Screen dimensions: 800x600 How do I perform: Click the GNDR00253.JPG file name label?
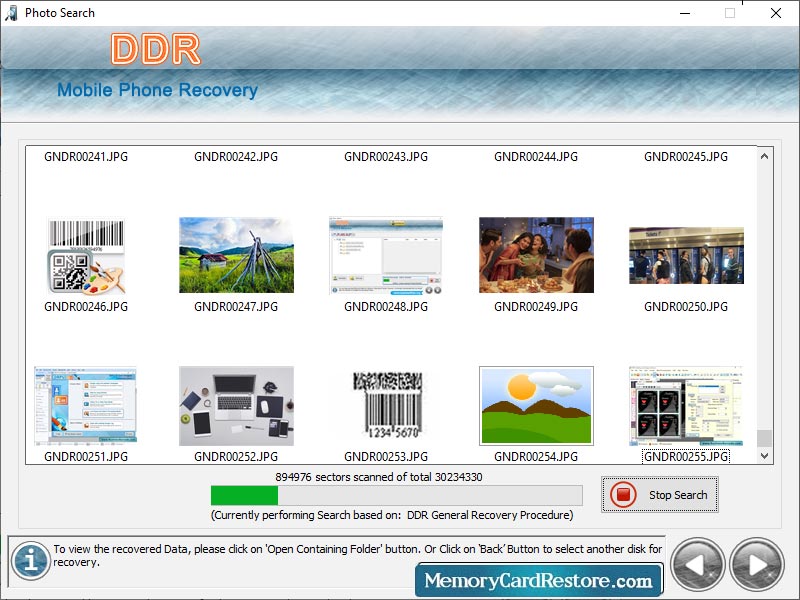coord(386,457)
